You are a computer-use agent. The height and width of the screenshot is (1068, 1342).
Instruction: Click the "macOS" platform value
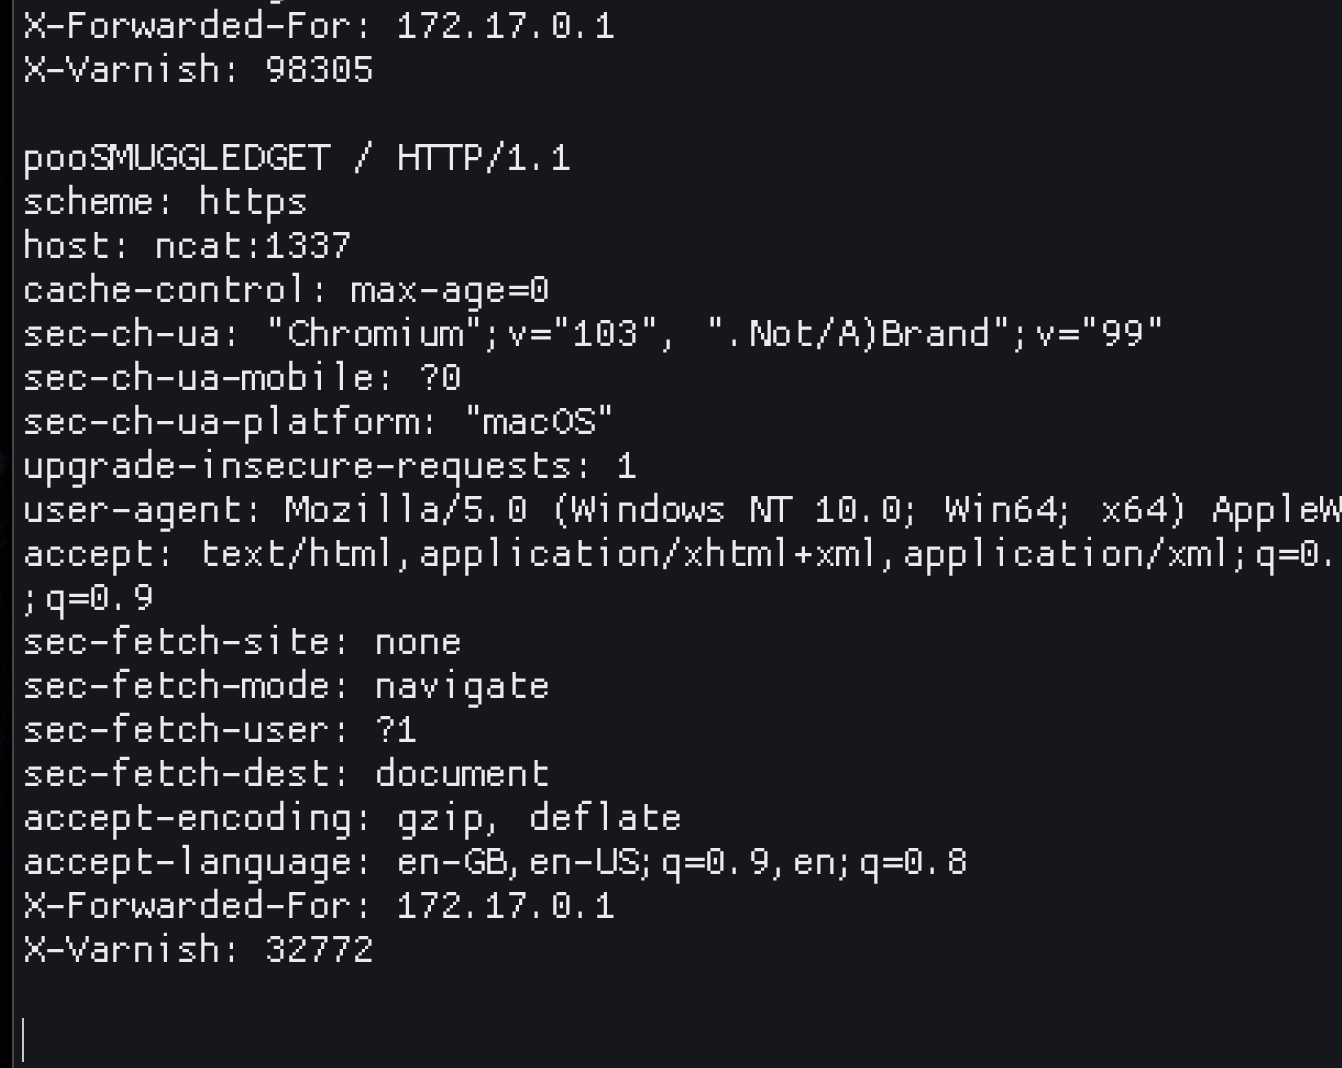pyautogui.click(x=539, y=422)
